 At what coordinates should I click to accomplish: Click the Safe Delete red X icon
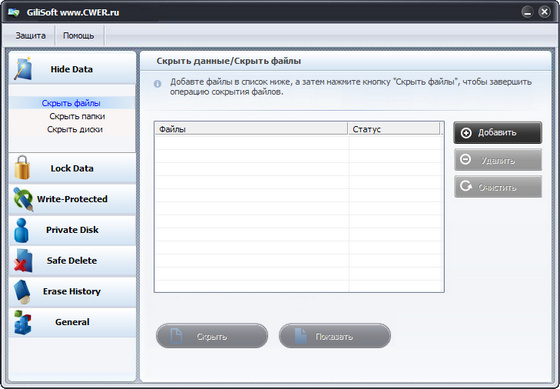24,261
